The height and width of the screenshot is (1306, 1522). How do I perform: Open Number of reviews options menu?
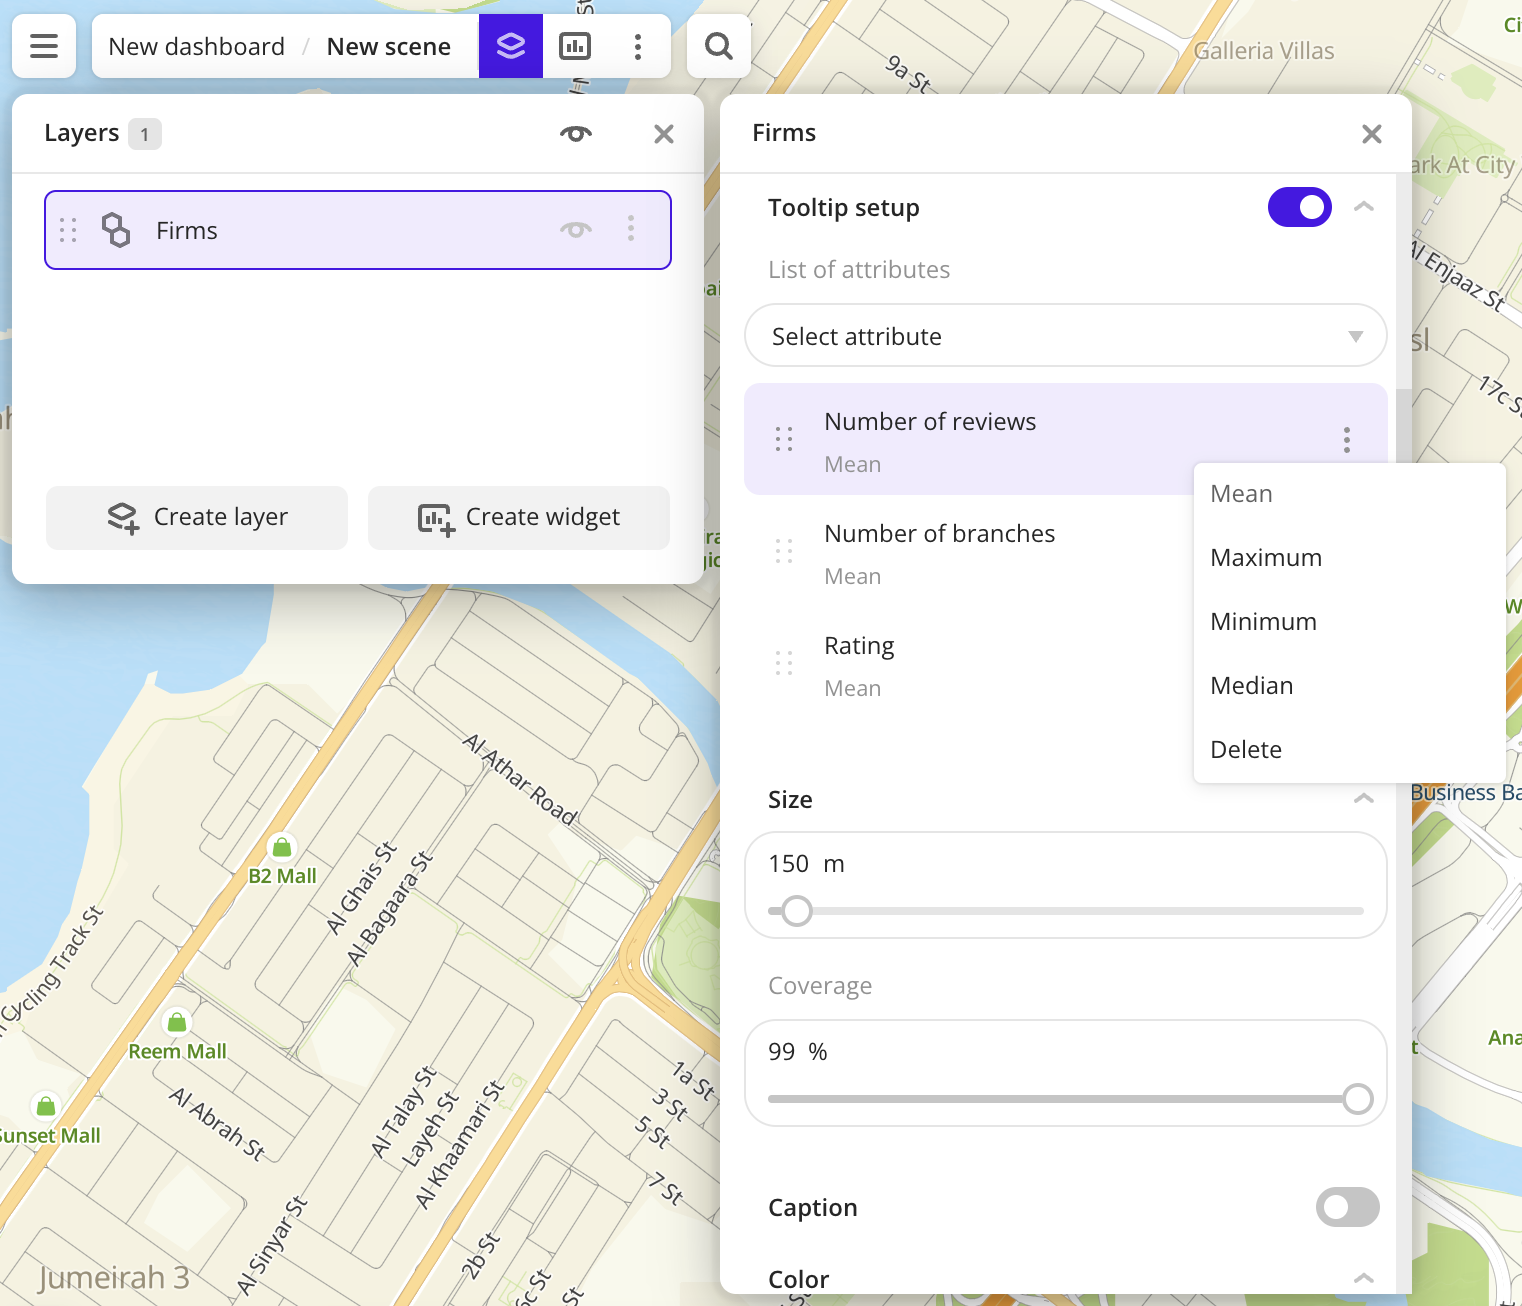point(1346,440)
